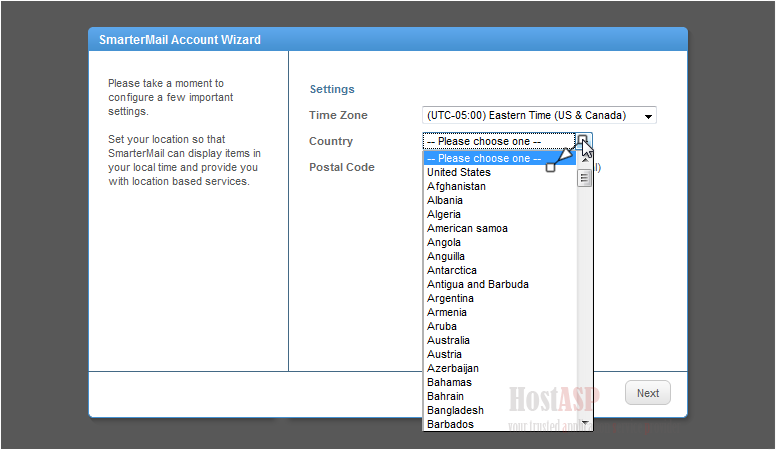776x450 pixels.
Task: Open the Time Zone dropdown
Action: [x=539, y=116]
